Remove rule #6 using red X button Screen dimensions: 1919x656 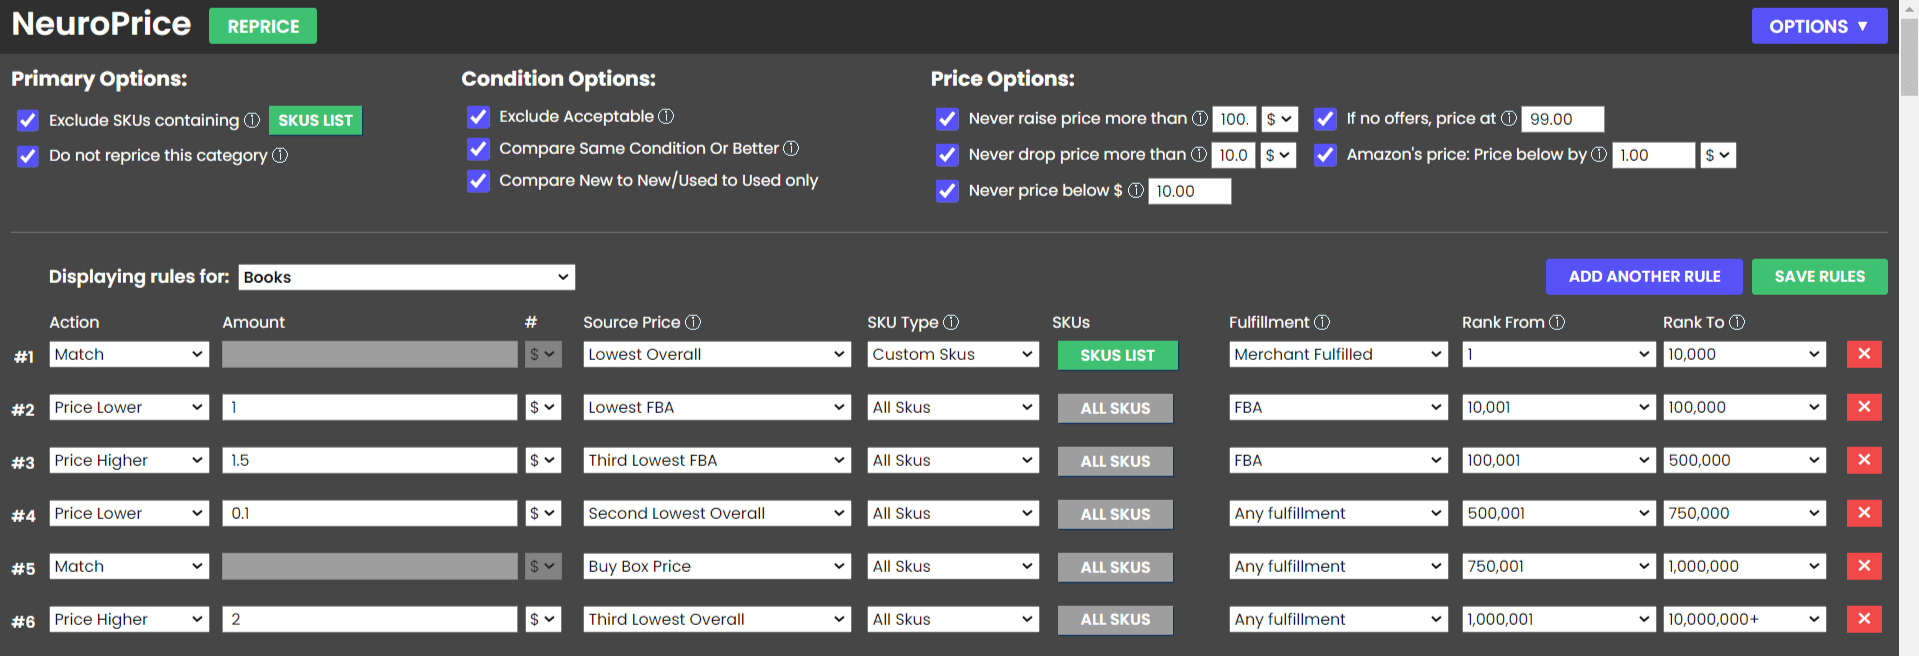[1864, 619]
